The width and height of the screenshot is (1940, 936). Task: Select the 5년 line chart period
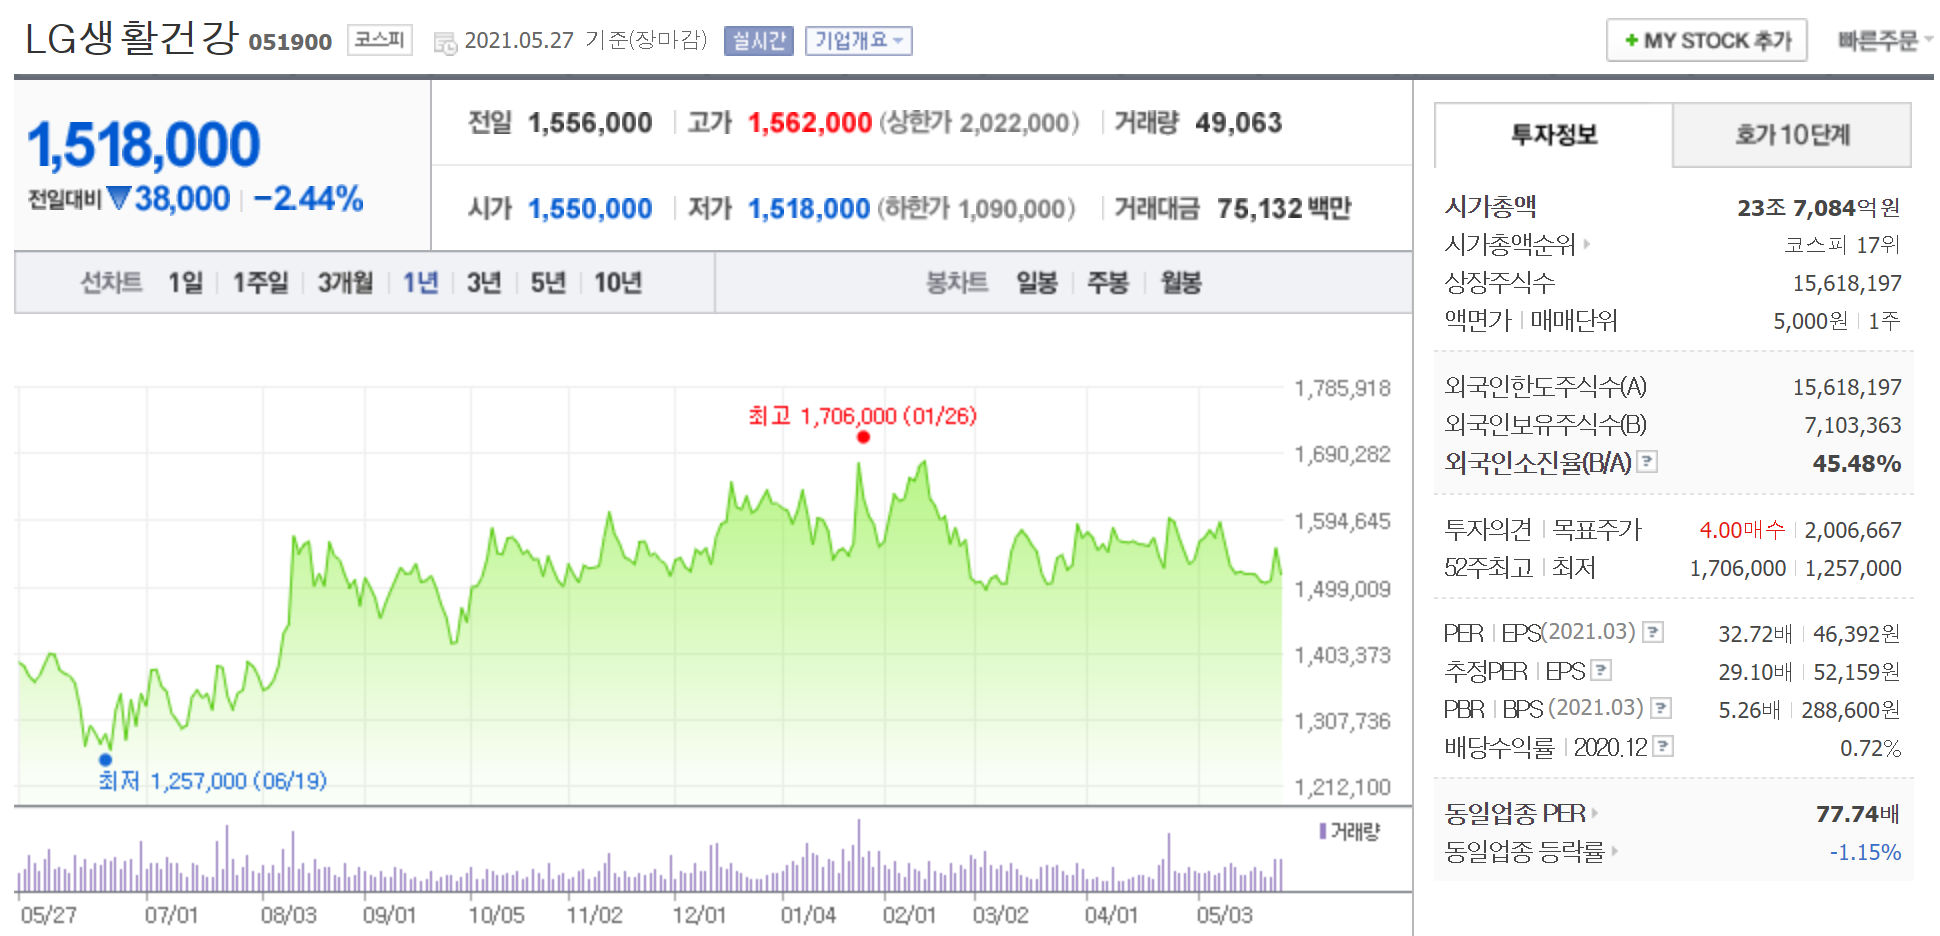click(548, 283)
